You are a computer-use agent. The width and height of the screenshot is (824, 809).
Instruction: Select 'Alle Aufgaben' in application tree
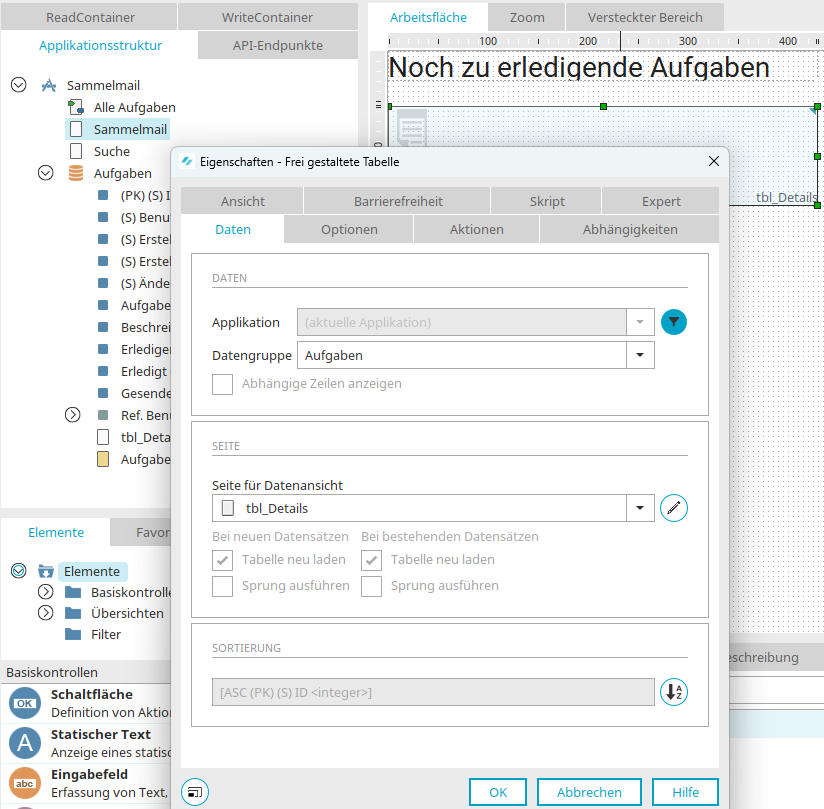pos(134,107)
